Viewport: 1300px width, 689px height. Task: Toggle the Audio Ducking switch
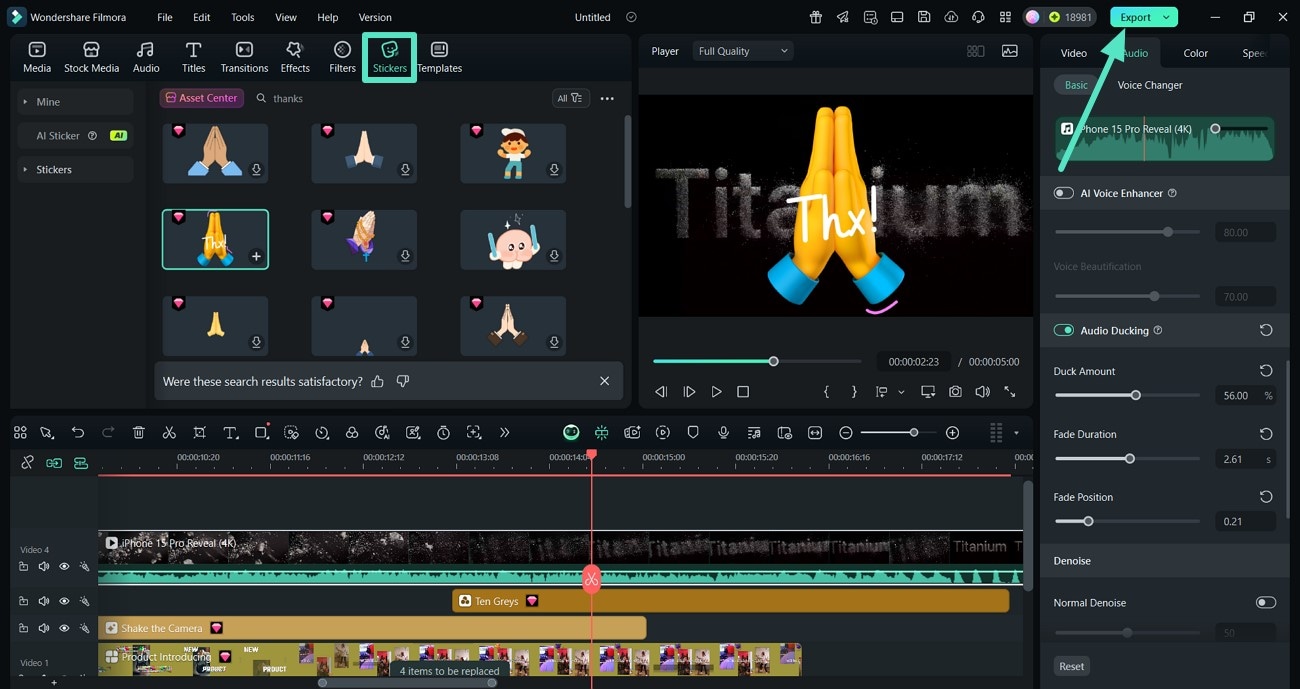pos(1064,330)
